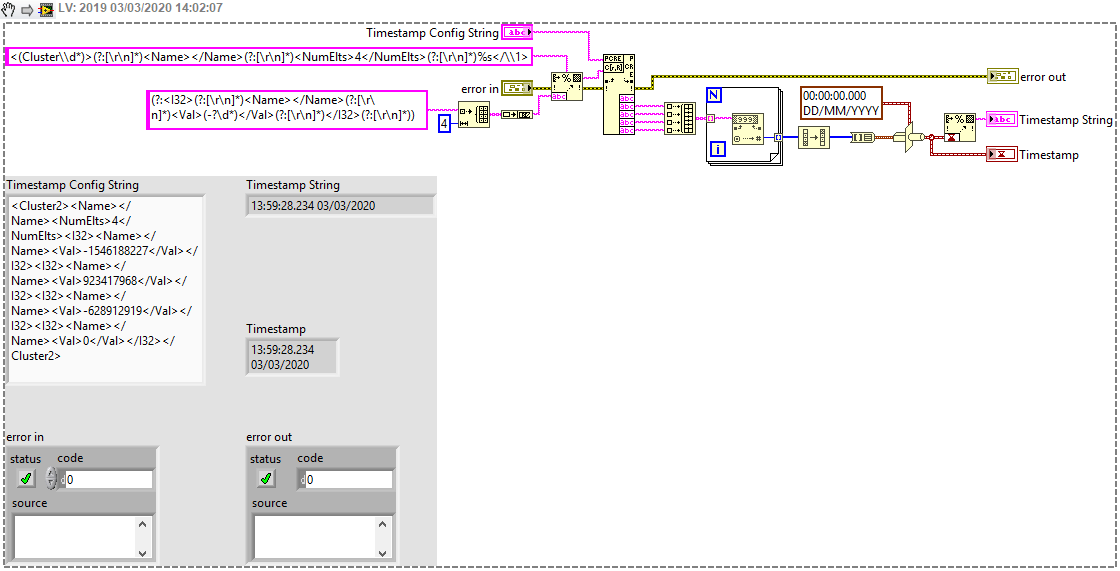Toggle the error out status checkbox
The image size is (1120, 571).
click(266, 480)
